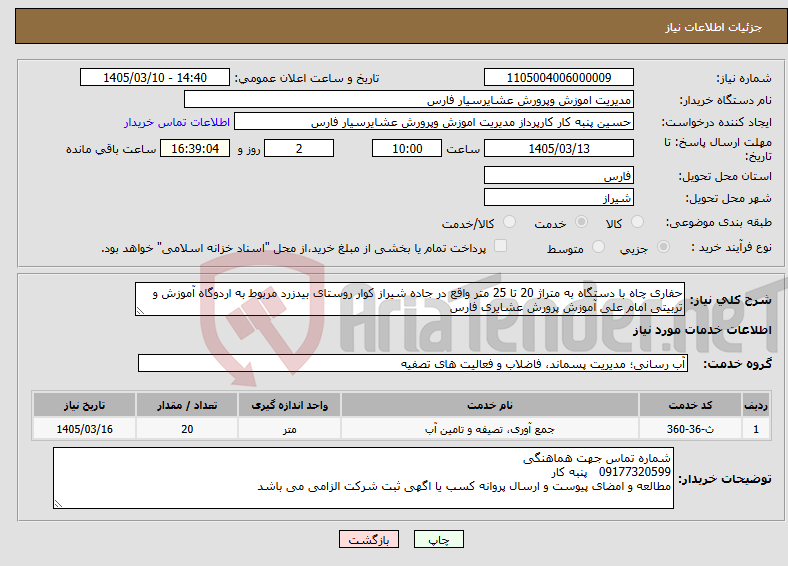Click the شرح کلی نیاز label
This screenshot has height=566, width=788.
pos(731,300)
